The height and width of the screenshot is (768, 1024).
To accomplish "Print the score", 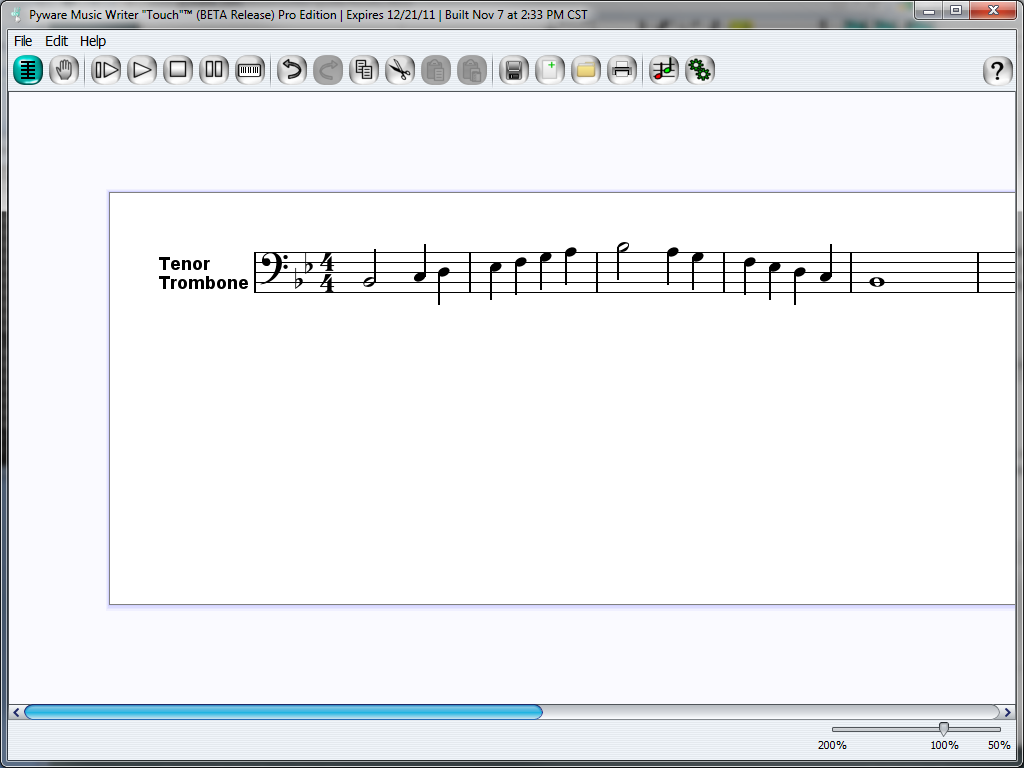I will (622, 70).
